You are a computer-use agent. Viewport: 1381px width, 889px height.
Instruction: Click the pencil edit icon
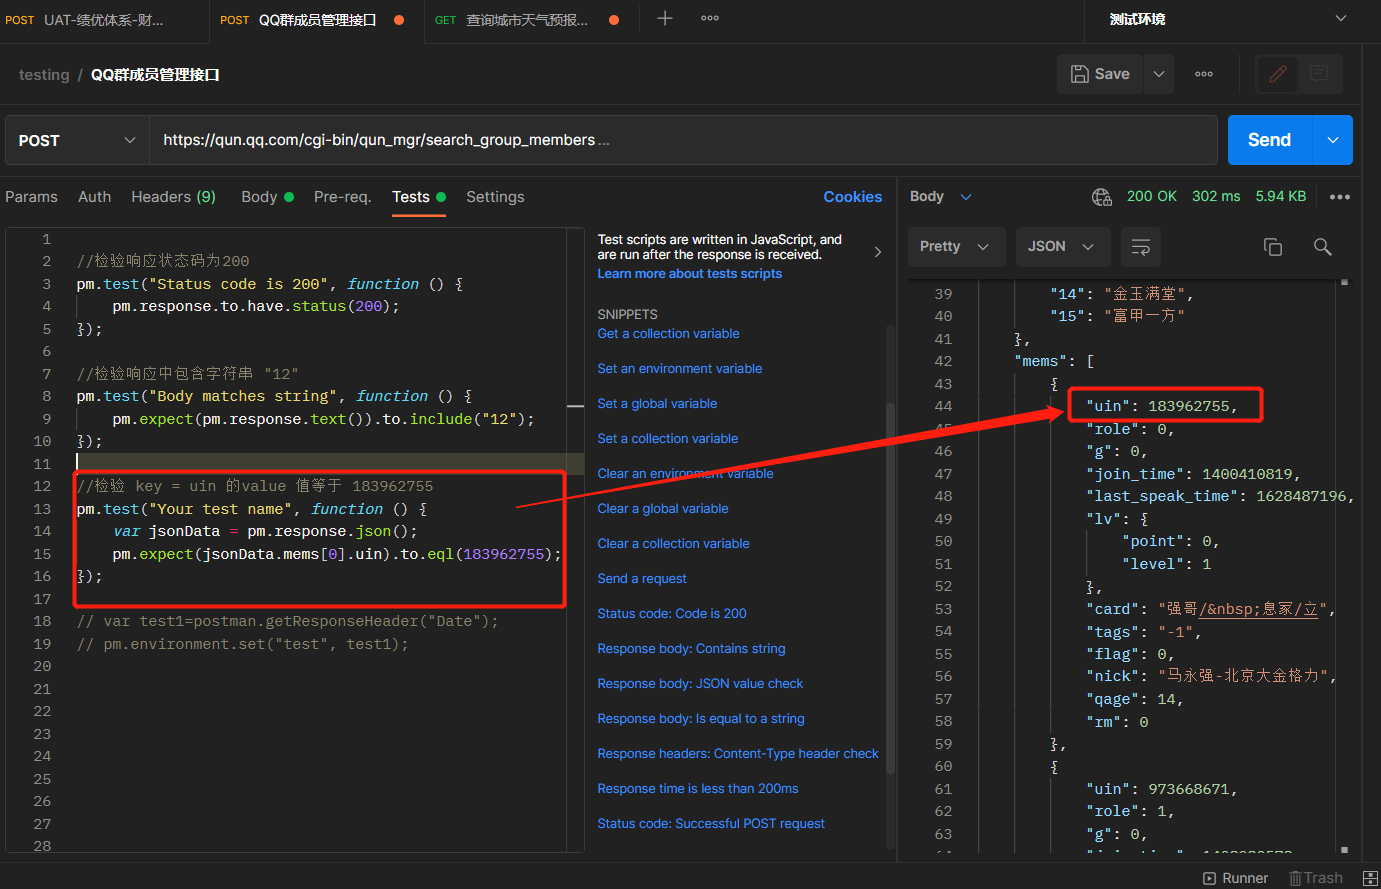(x=1277, y=74)
